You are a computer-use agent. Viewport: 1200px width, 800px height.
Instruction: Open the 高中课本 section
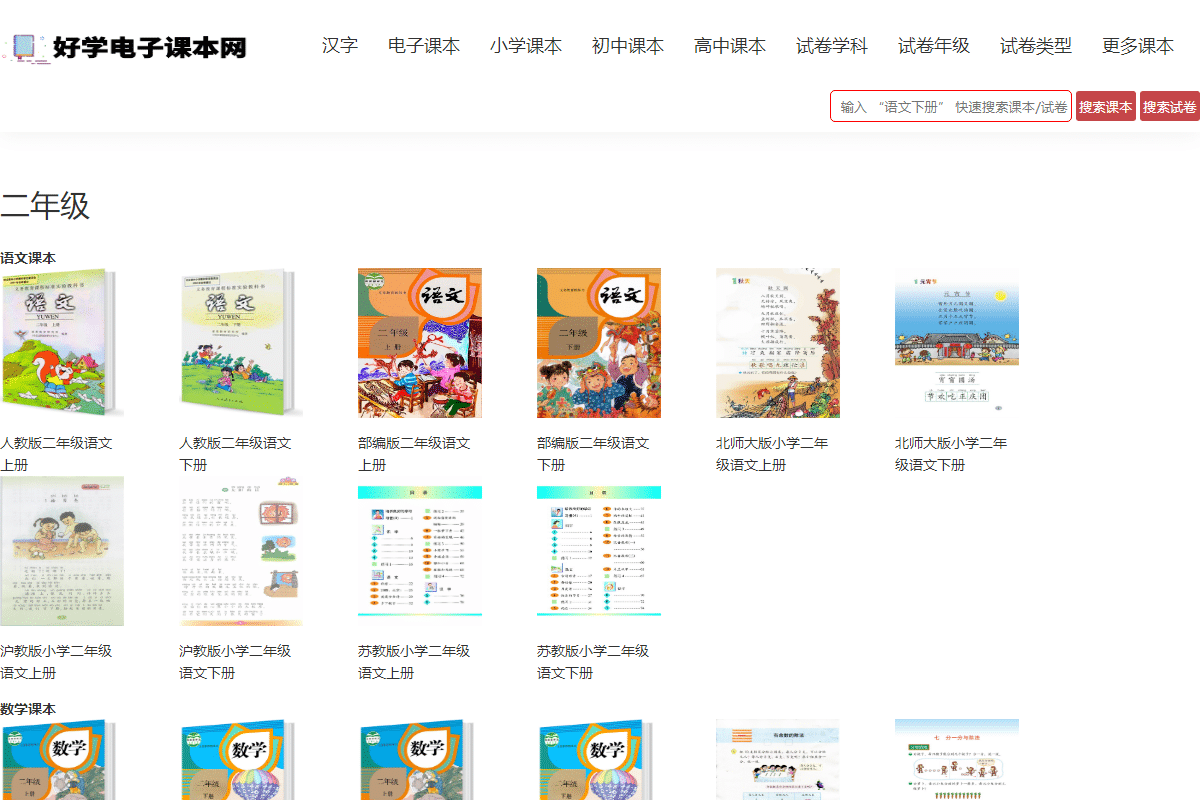pos(730,46)
